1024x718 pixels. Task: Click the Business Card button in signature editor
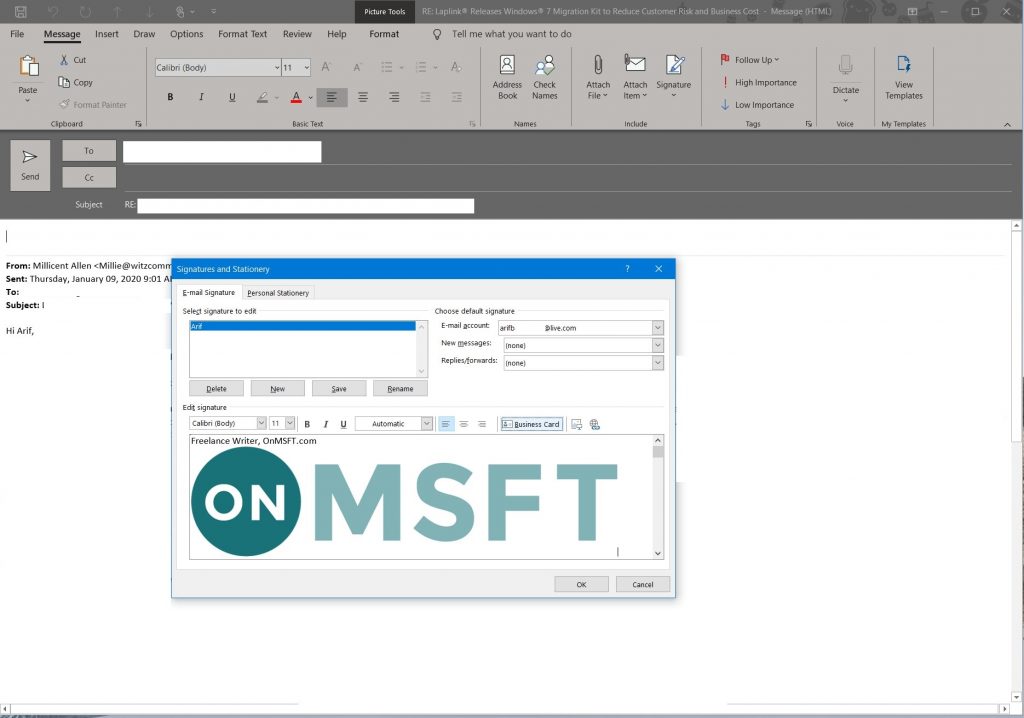[531, 424]
